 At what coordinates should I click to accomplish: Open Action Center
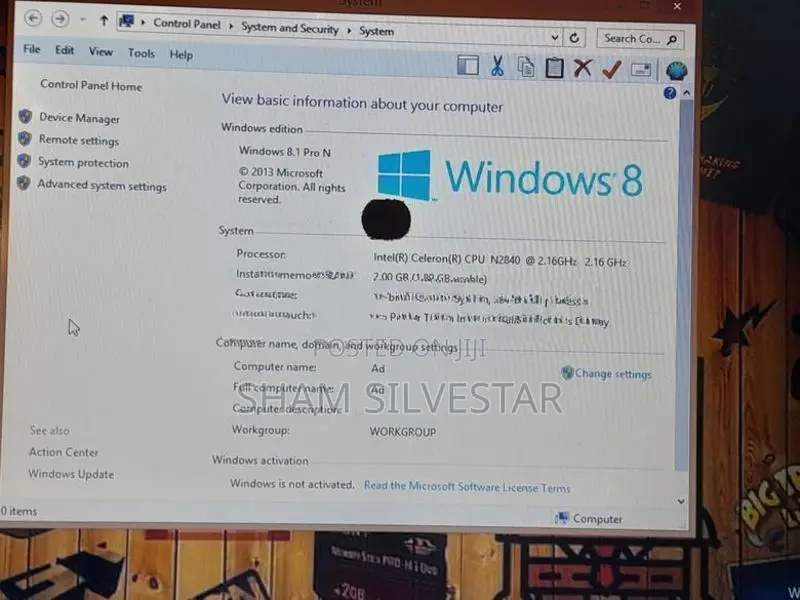(63, 452)
